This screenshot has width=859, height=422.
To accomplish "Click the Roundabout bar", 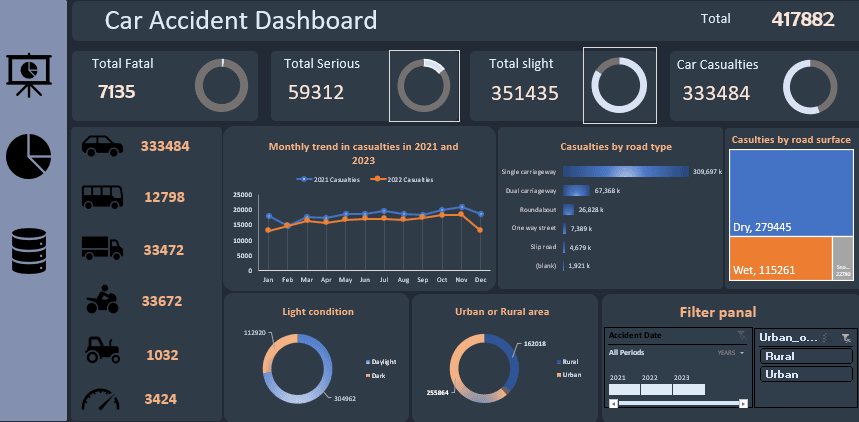I will click(x=568, y=209).
